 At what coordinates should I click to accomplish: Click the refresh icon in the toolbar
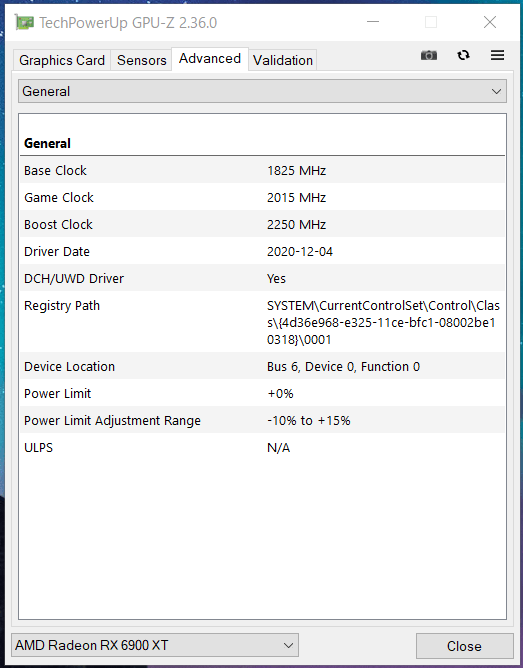pyautogui.click(x=463, y=55)
